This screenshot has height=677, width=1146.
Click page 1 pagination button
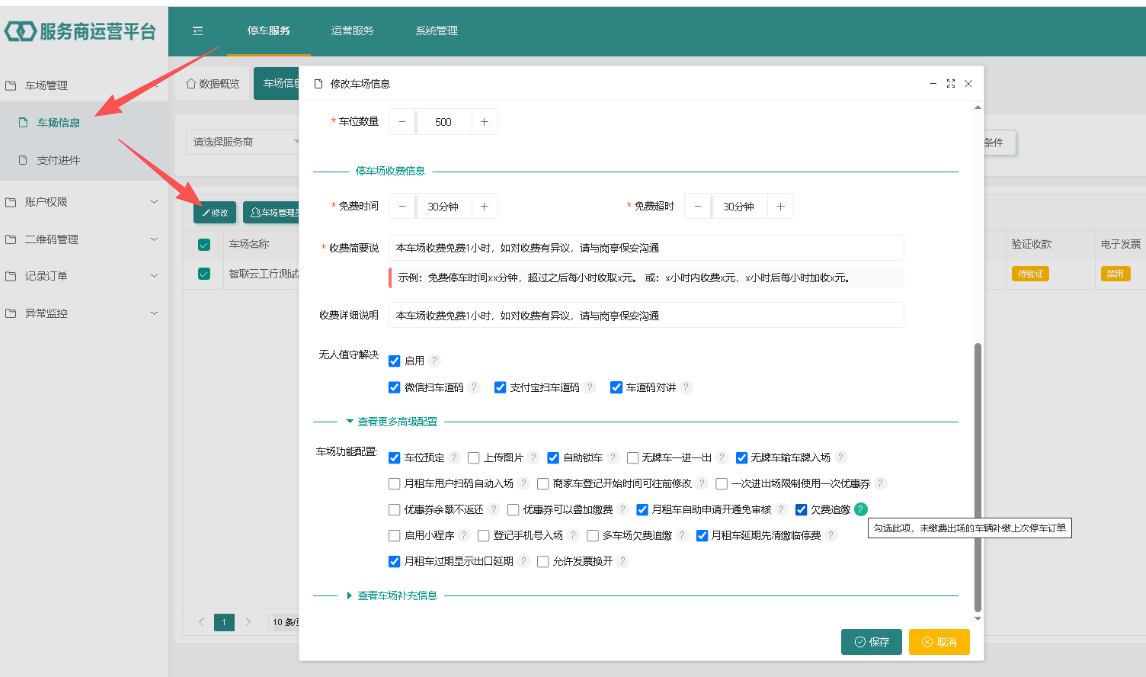coord(224,622)
